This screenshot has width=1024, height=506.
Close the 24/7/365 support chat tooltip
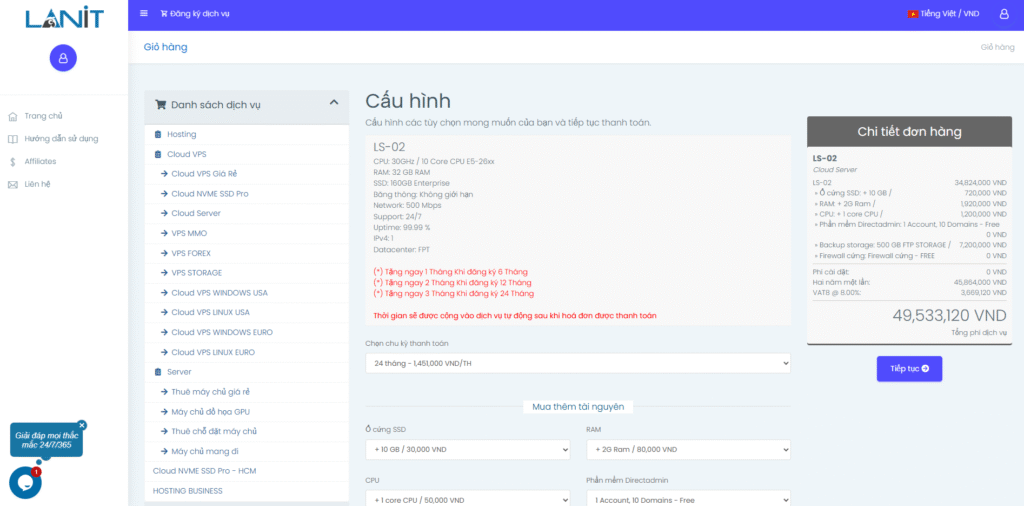pyautogui.click(x=82, y=425)
